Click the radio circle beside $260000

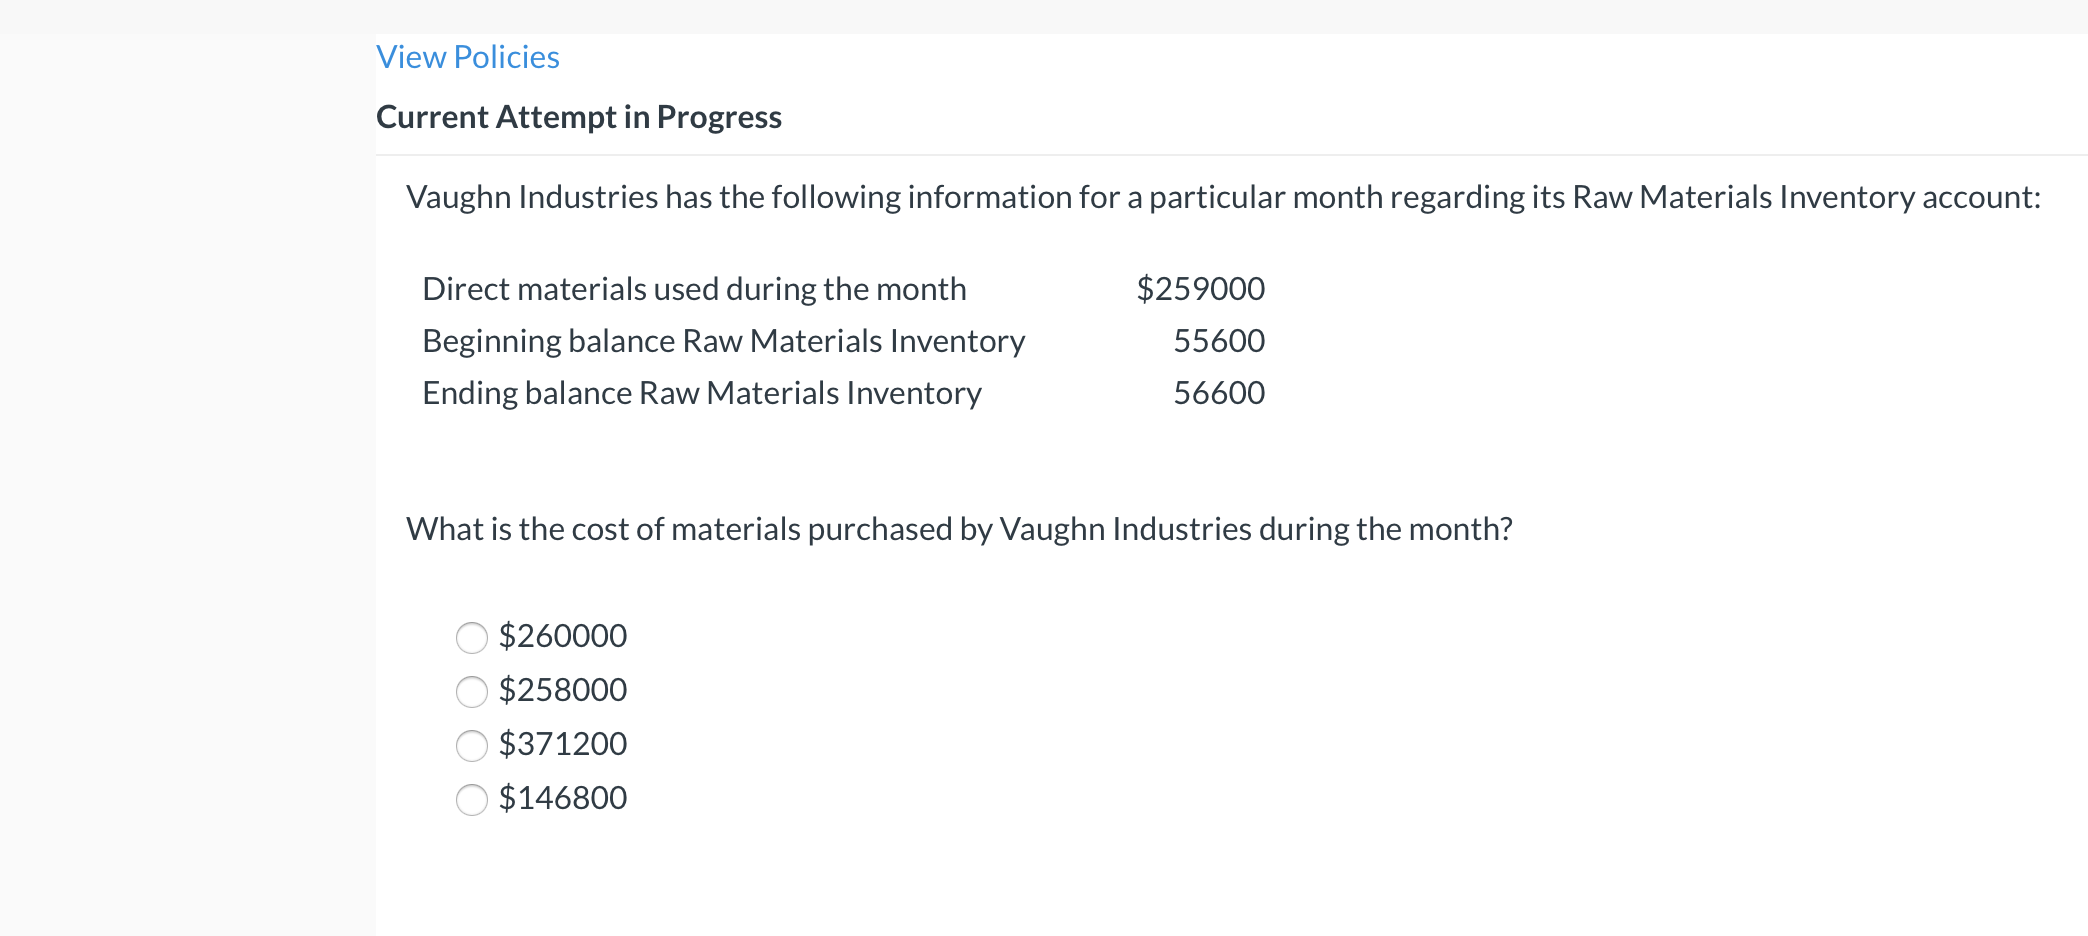pyautogui.click(x=472, y=637)
